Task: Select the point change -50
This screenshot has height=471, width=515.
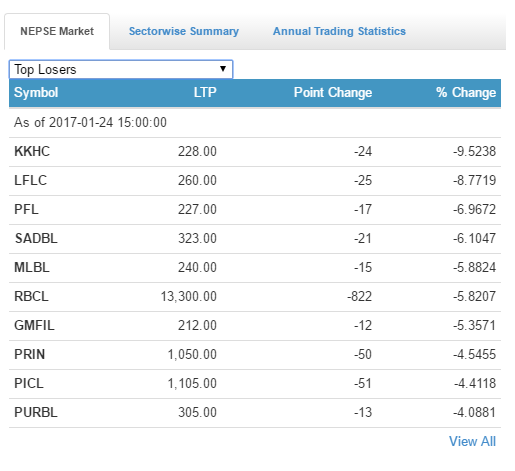Action: [x=363, y=354]
